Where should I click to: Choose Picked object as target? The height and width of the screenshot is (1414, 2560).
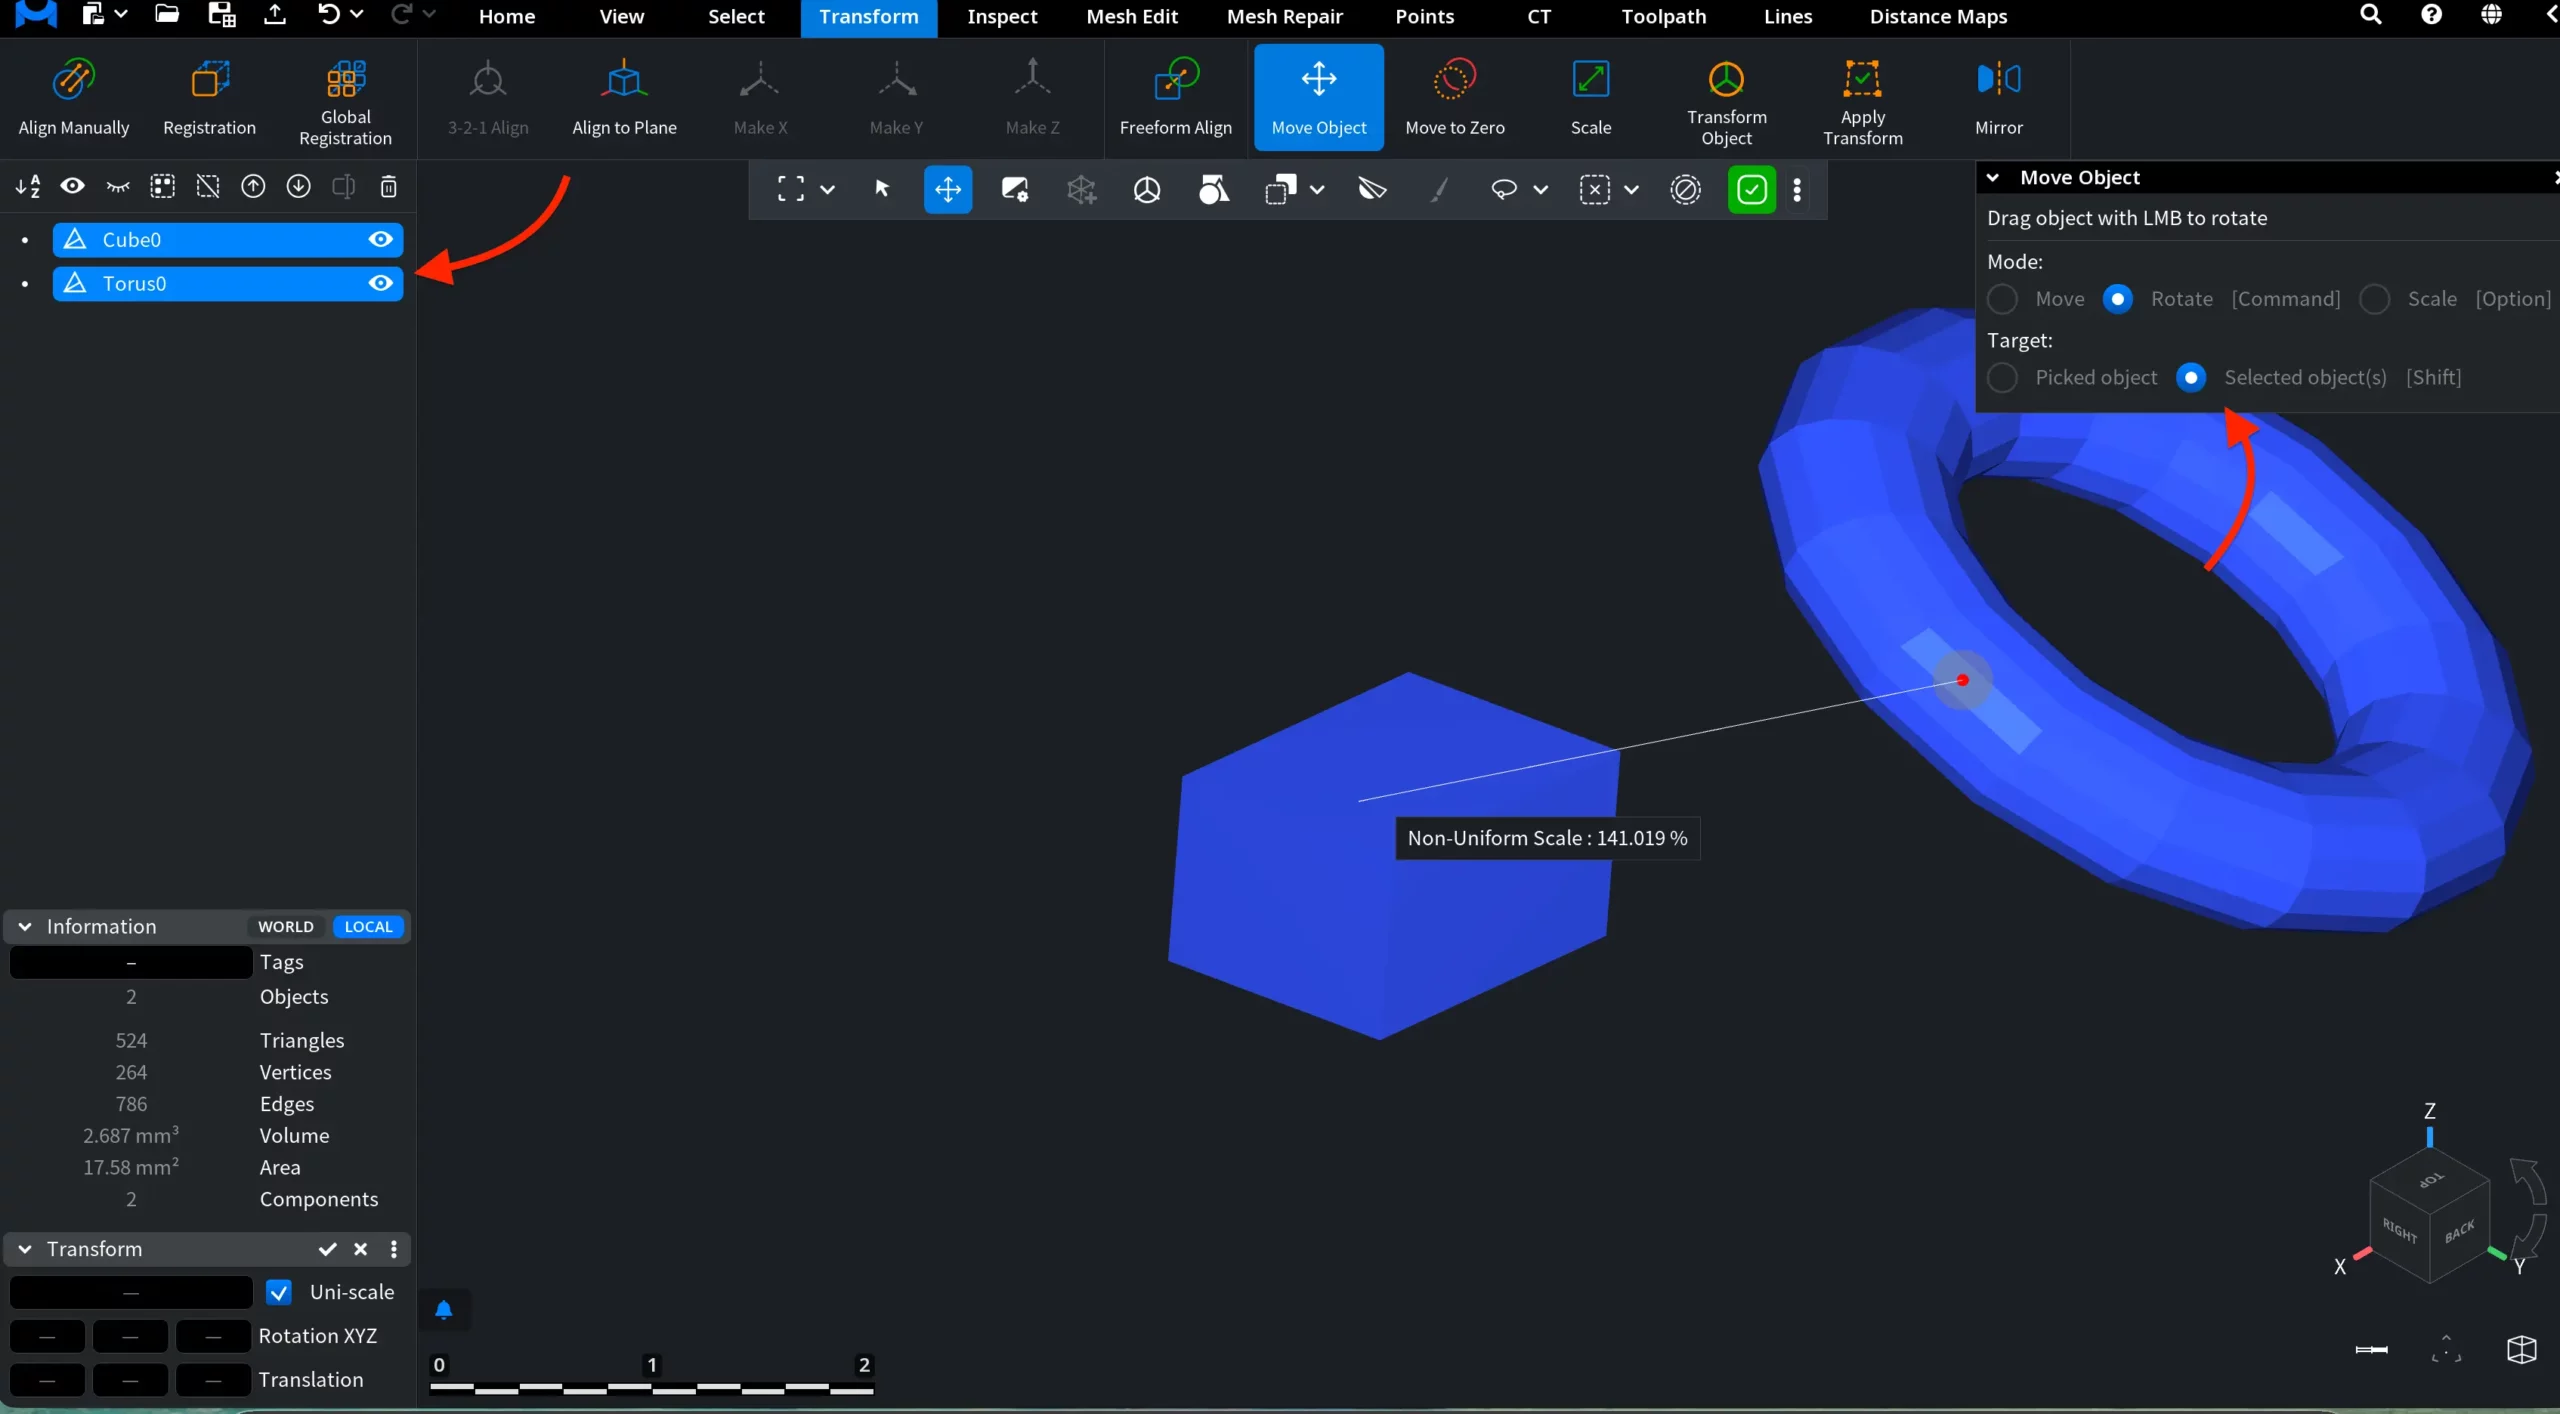(2002, 378)
